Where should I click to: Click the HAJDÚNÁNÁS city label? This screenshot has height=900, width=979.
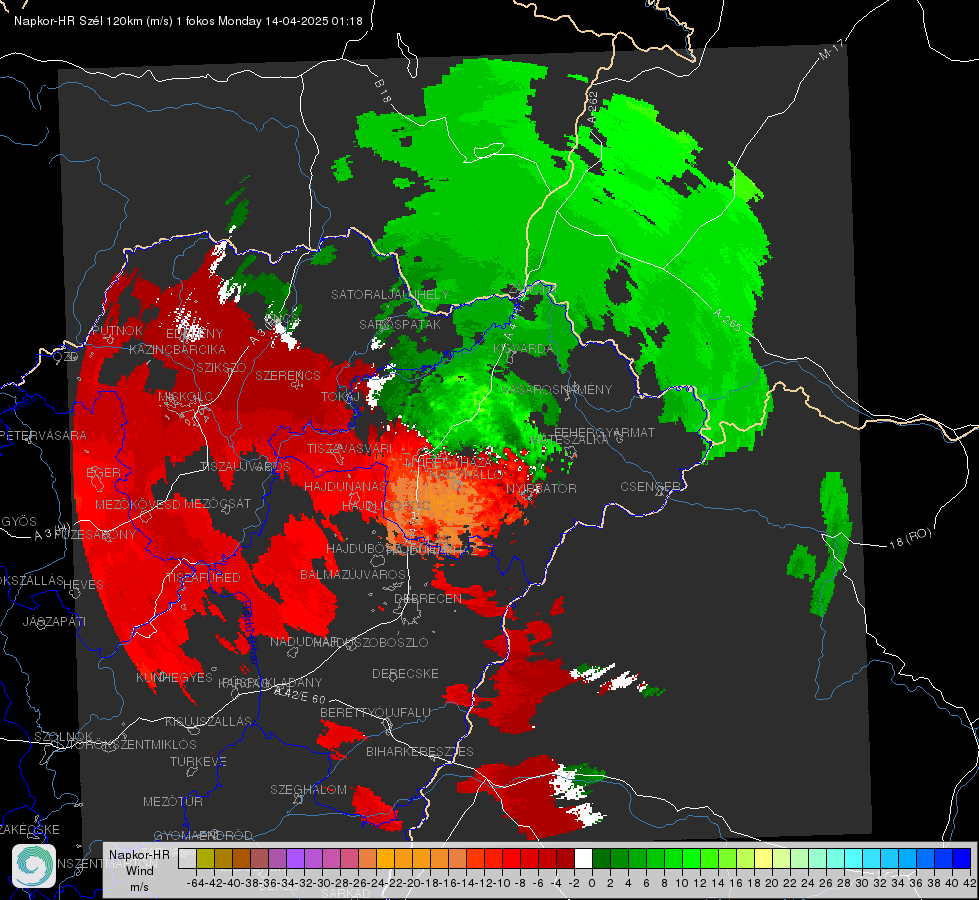point(345,487)
